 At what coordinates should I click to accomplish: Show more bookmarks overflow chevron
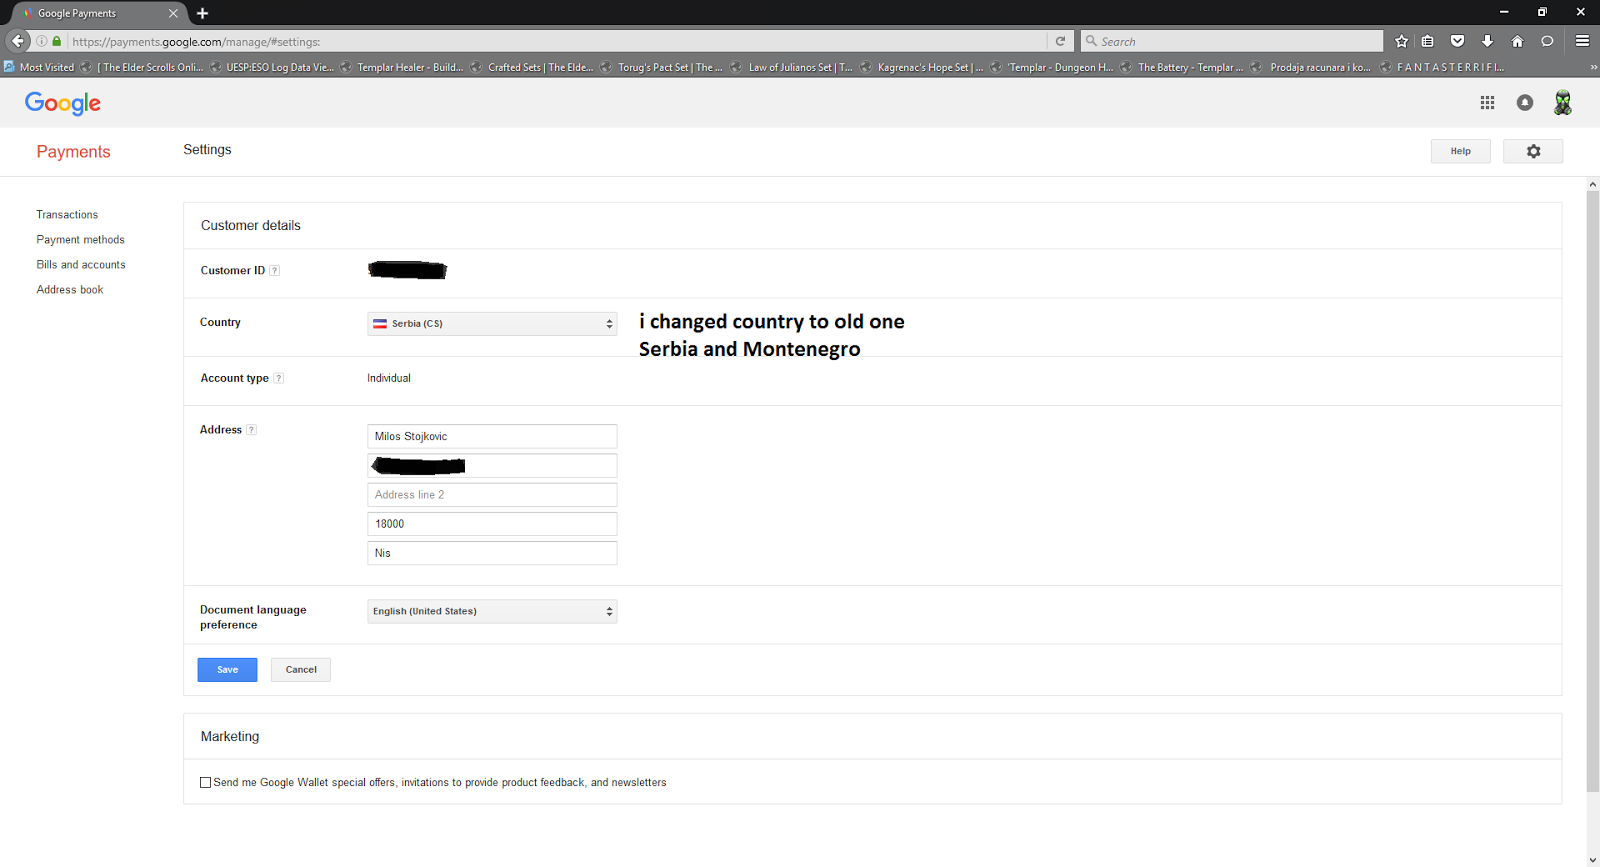pos(1593,67)
